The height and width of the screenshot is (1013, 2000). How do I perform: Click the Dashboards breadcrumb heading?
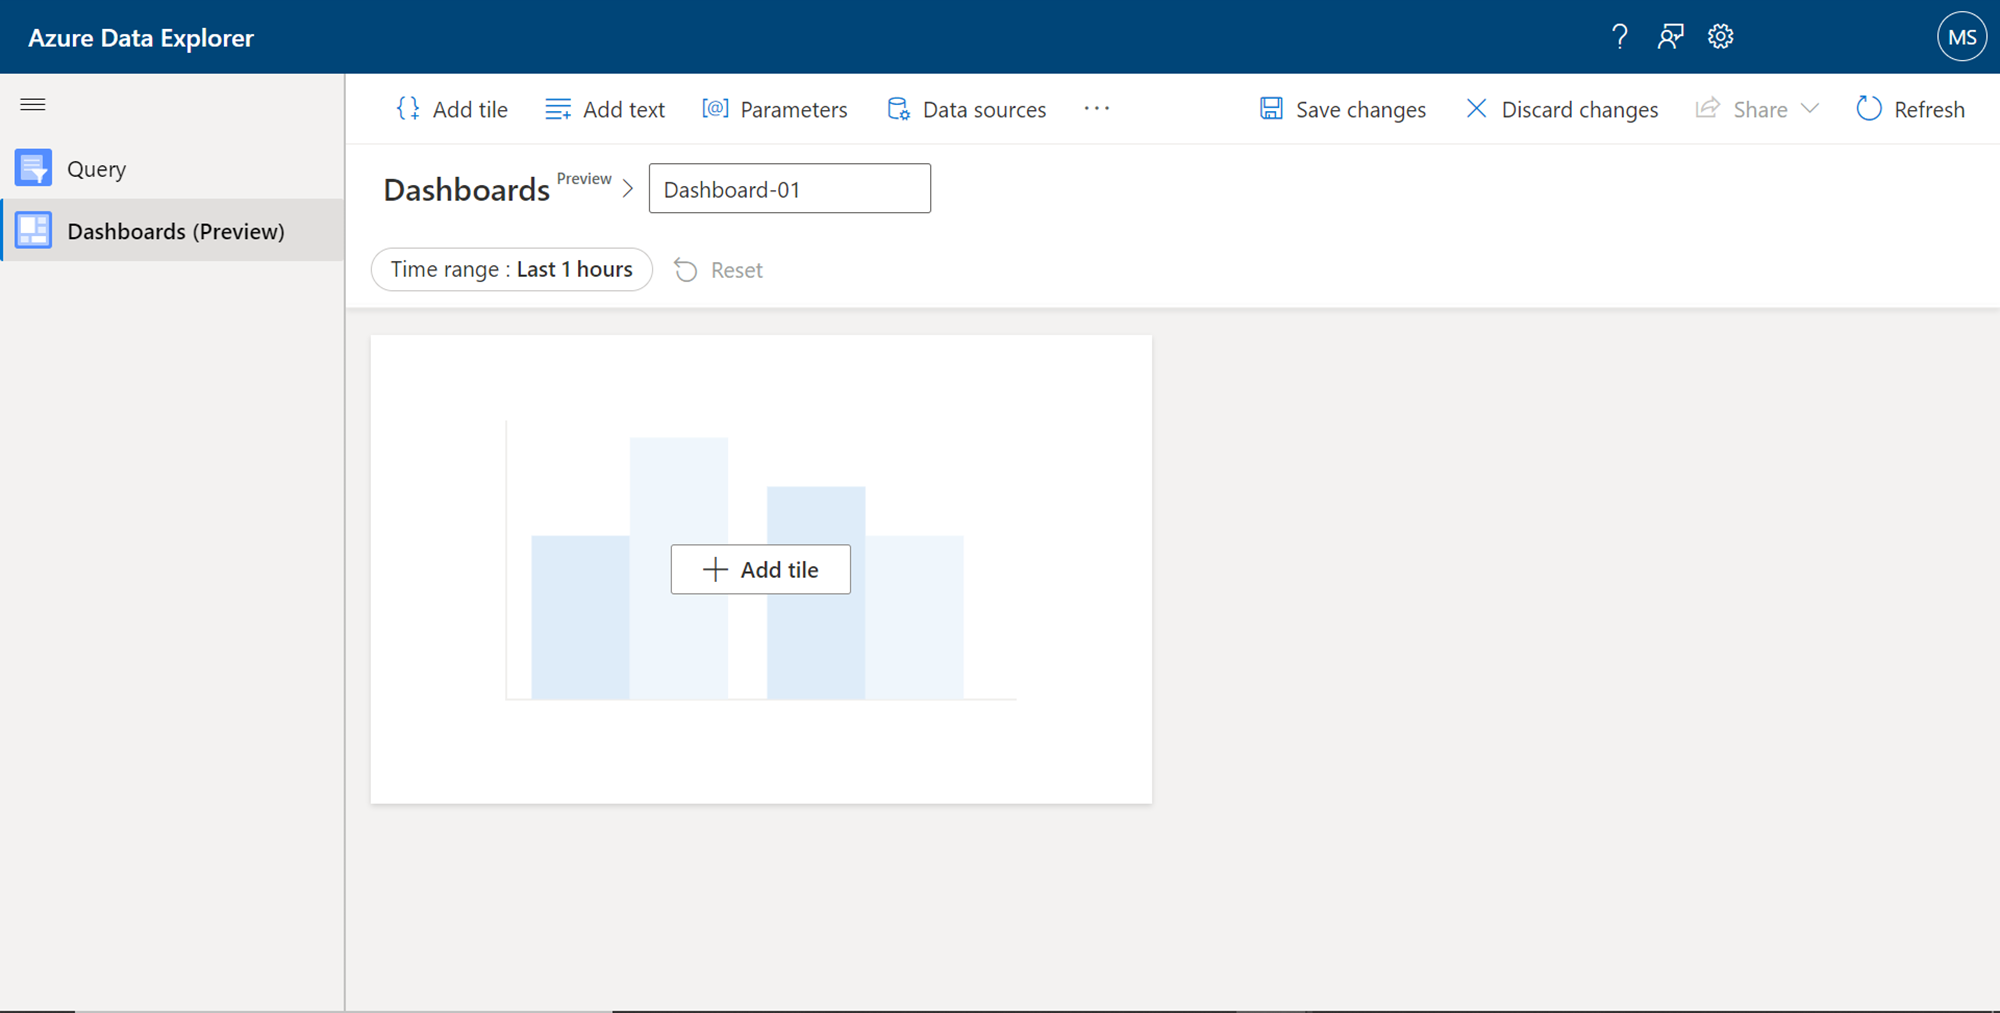(x=467, y=190)
